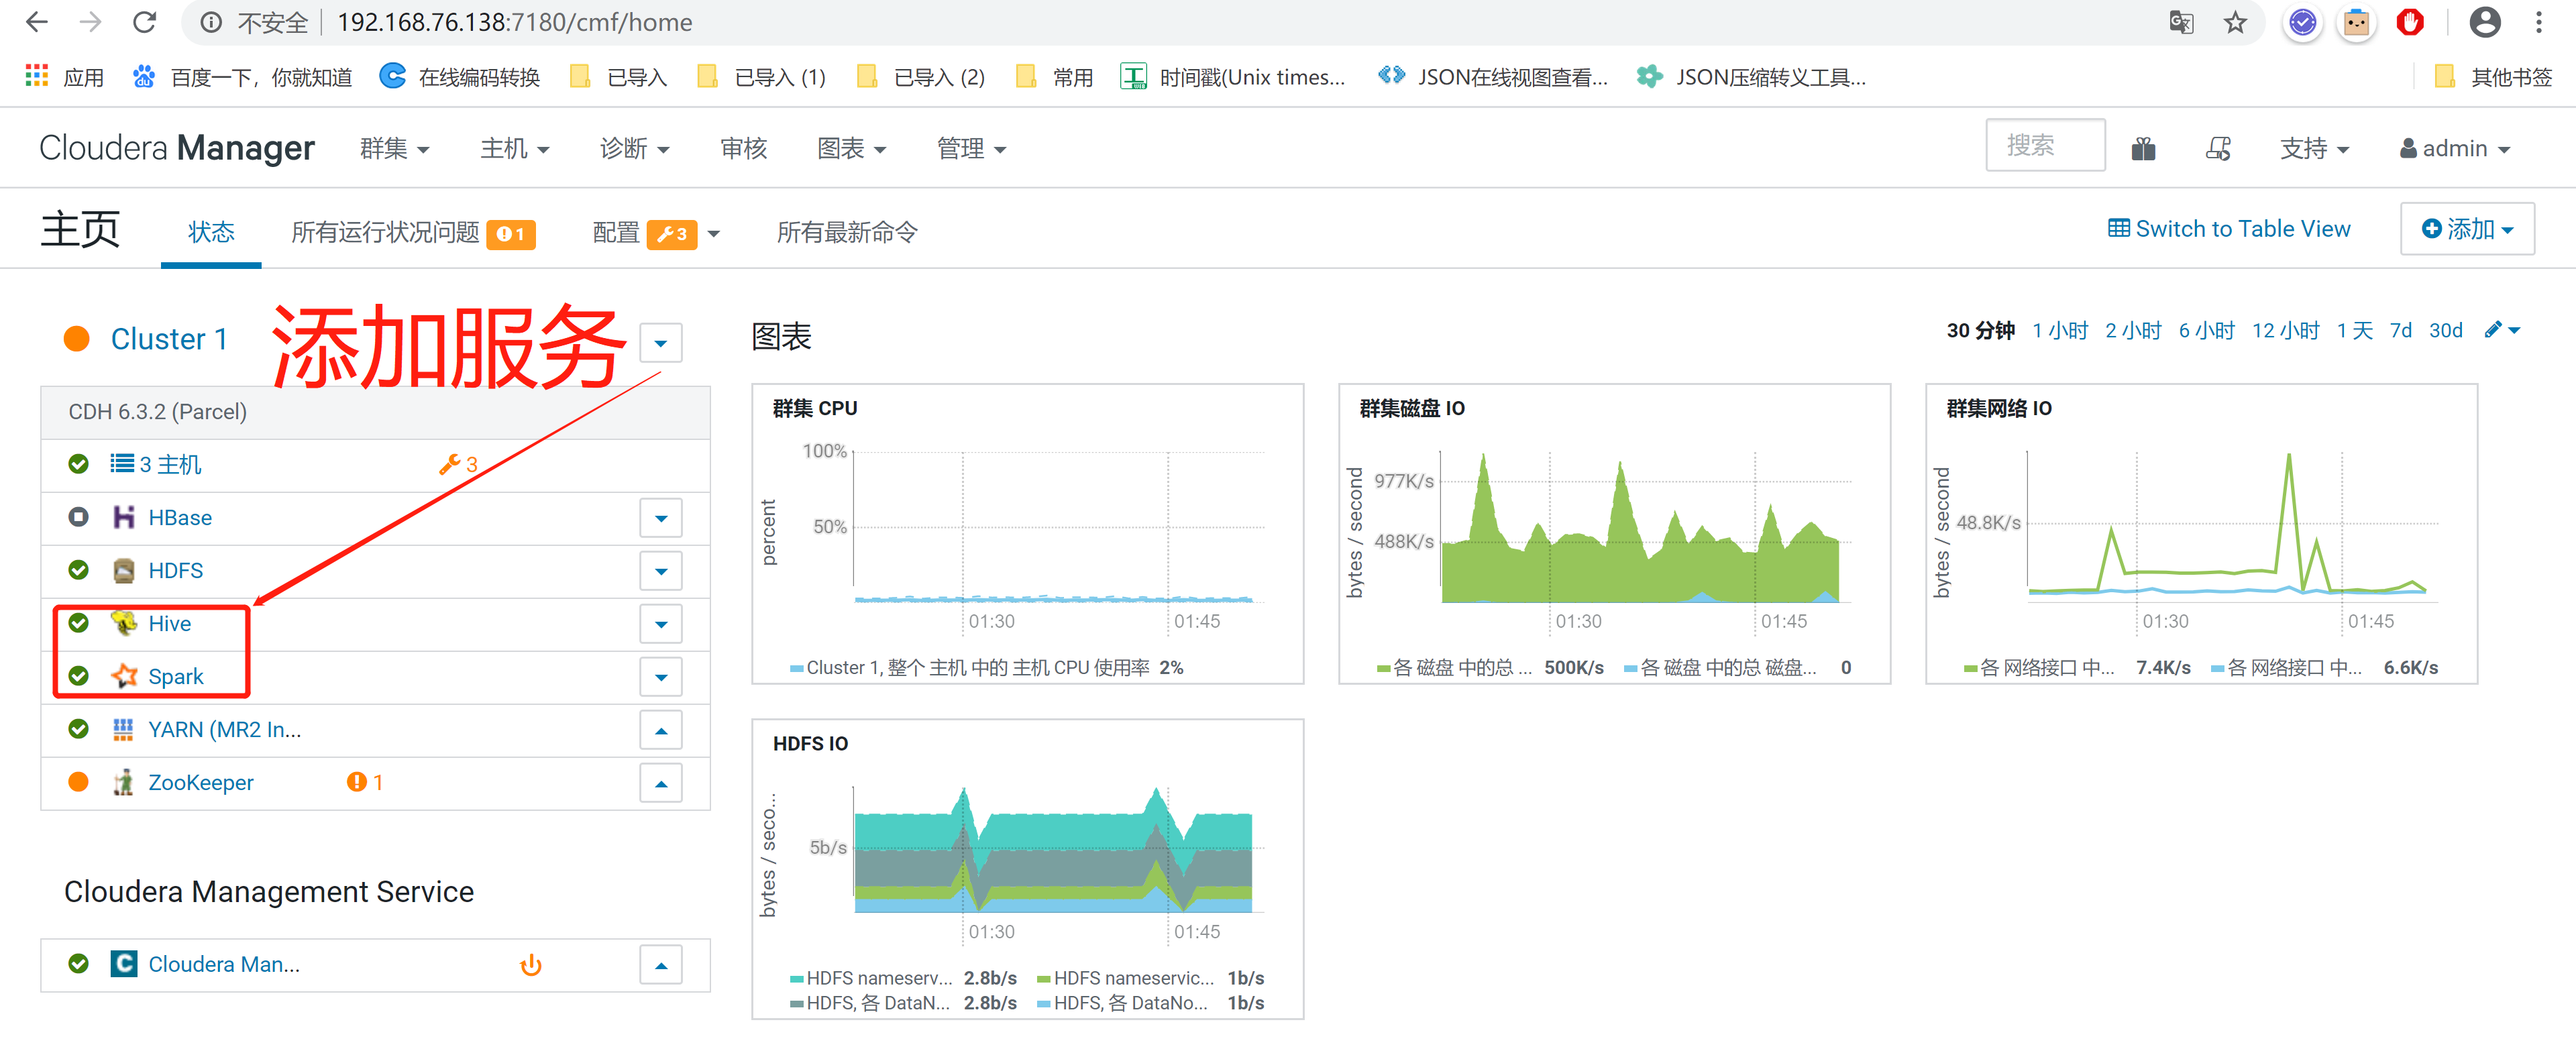The width and height of the screenshot is (2576, 1055).
Task: Click Switch to Table View link
Action: click(2229, 229)
